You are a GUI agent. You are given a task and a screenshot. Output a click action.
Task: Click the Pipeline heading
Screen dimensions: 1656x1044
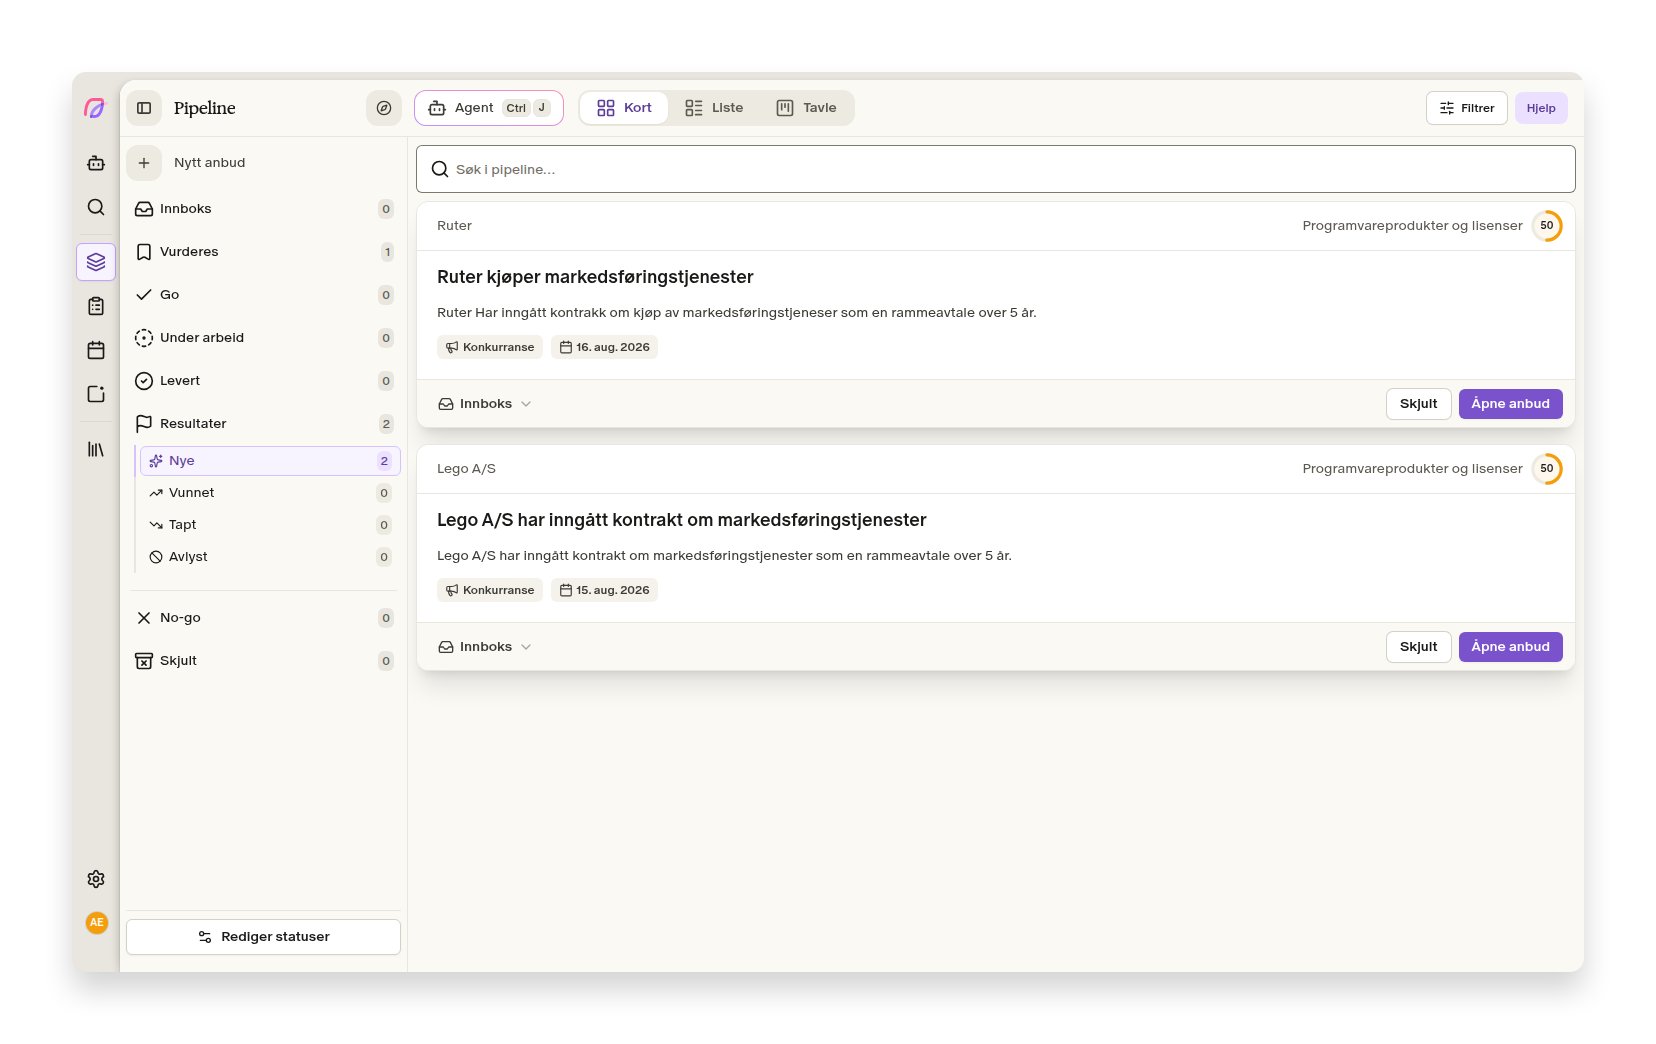click(205, 108)
